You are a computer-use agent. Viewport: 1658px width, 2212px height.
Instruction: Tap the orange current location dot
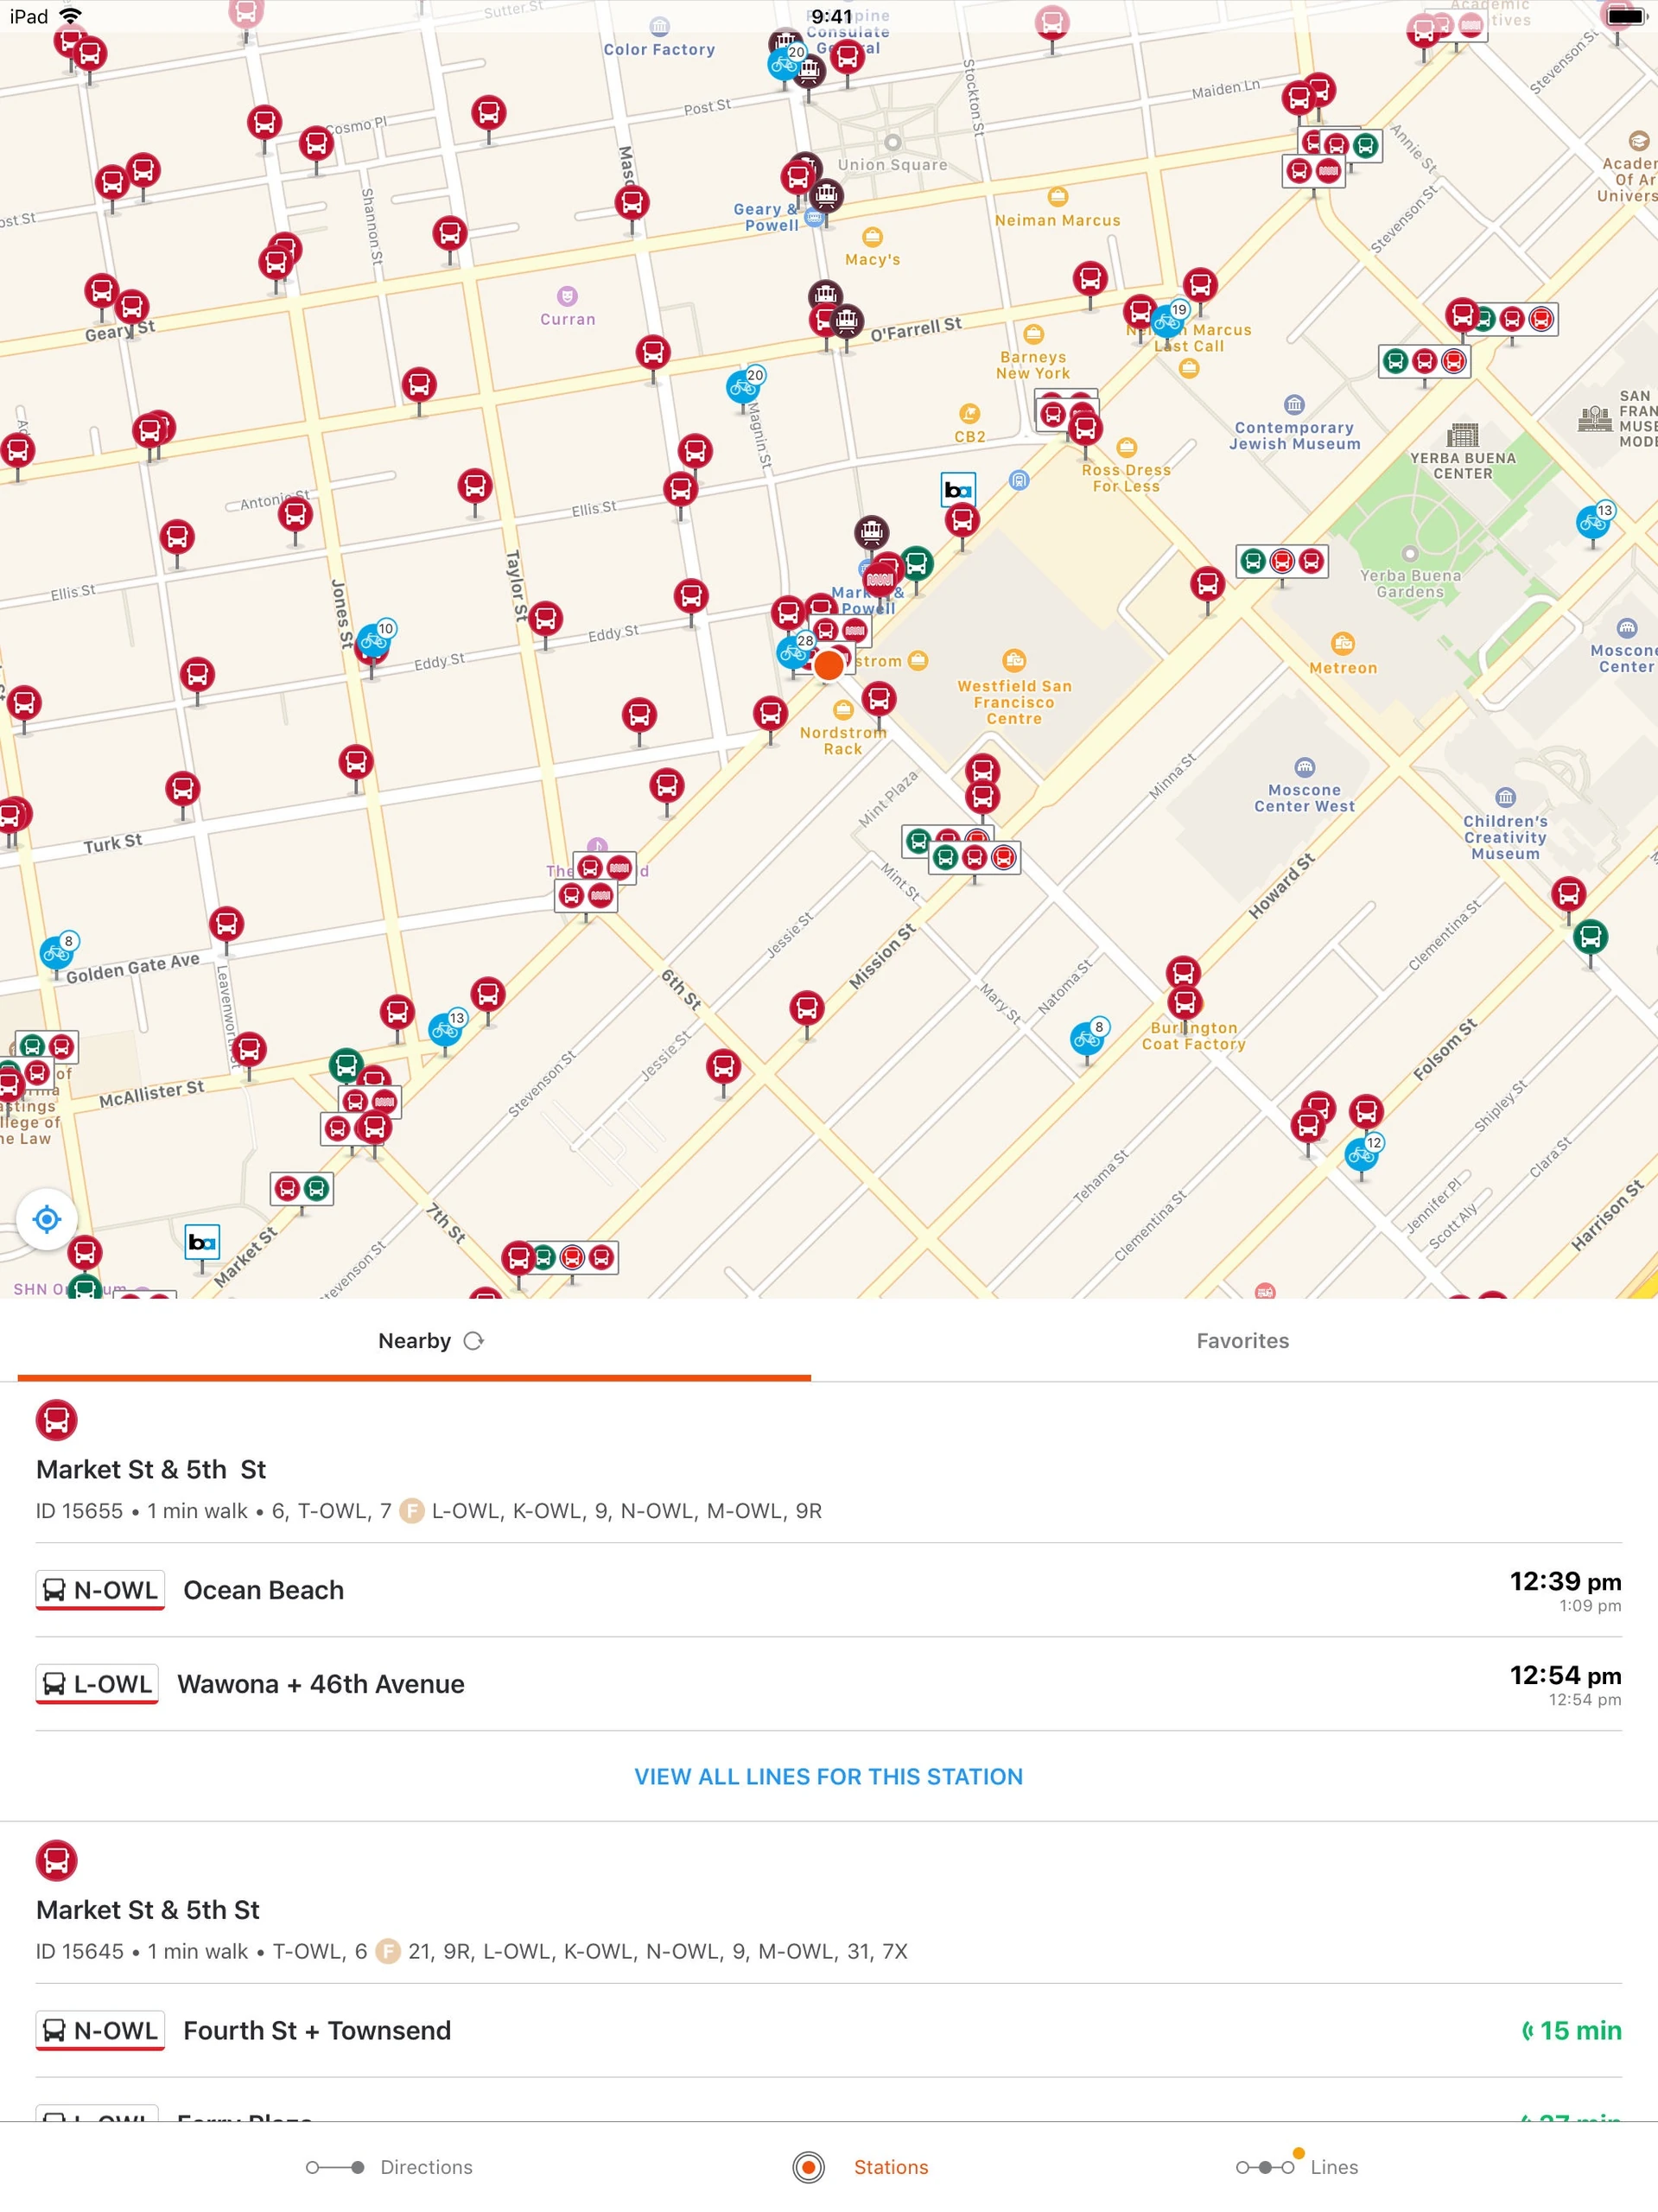coord(829,665)
